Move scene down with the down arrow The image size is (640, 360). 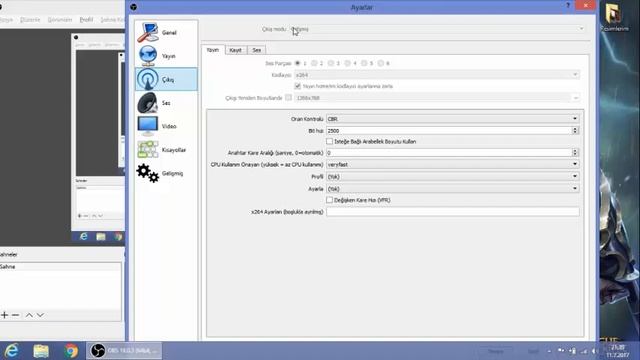(40, 315)
